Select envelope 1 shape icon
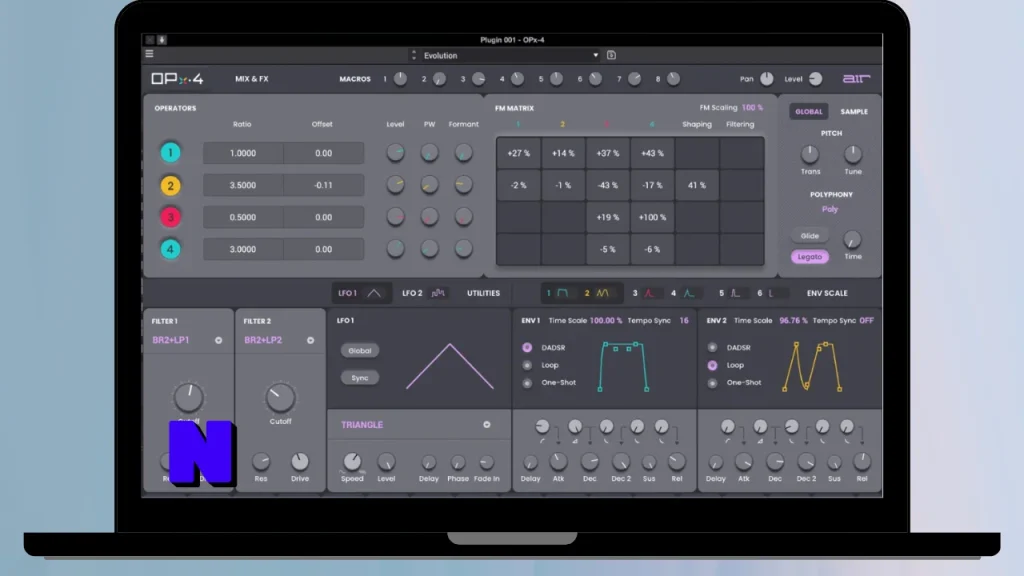The height and width of the screenshot is (576, 1024). click(562, 293)
